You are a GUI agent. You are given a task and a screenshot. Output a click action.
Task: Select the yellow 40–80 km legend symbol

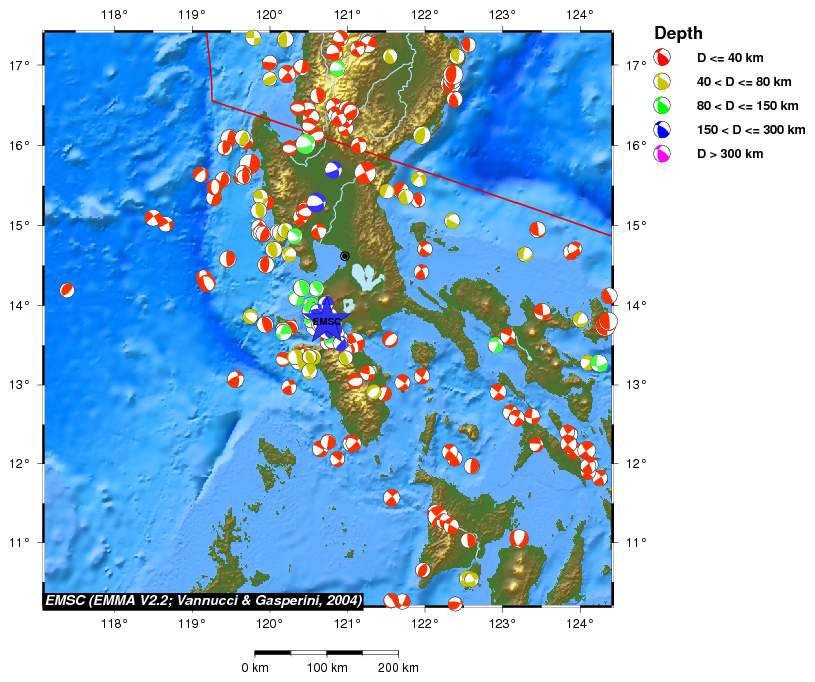(661, 81)
